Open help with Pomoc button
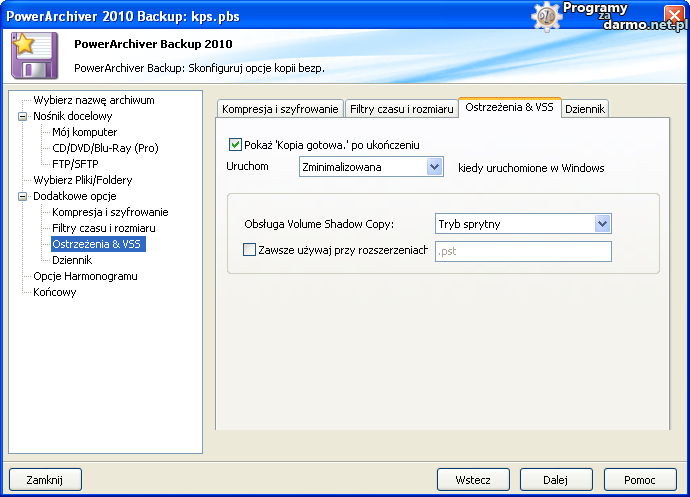690x497 pixels. (x=640, y=480)
